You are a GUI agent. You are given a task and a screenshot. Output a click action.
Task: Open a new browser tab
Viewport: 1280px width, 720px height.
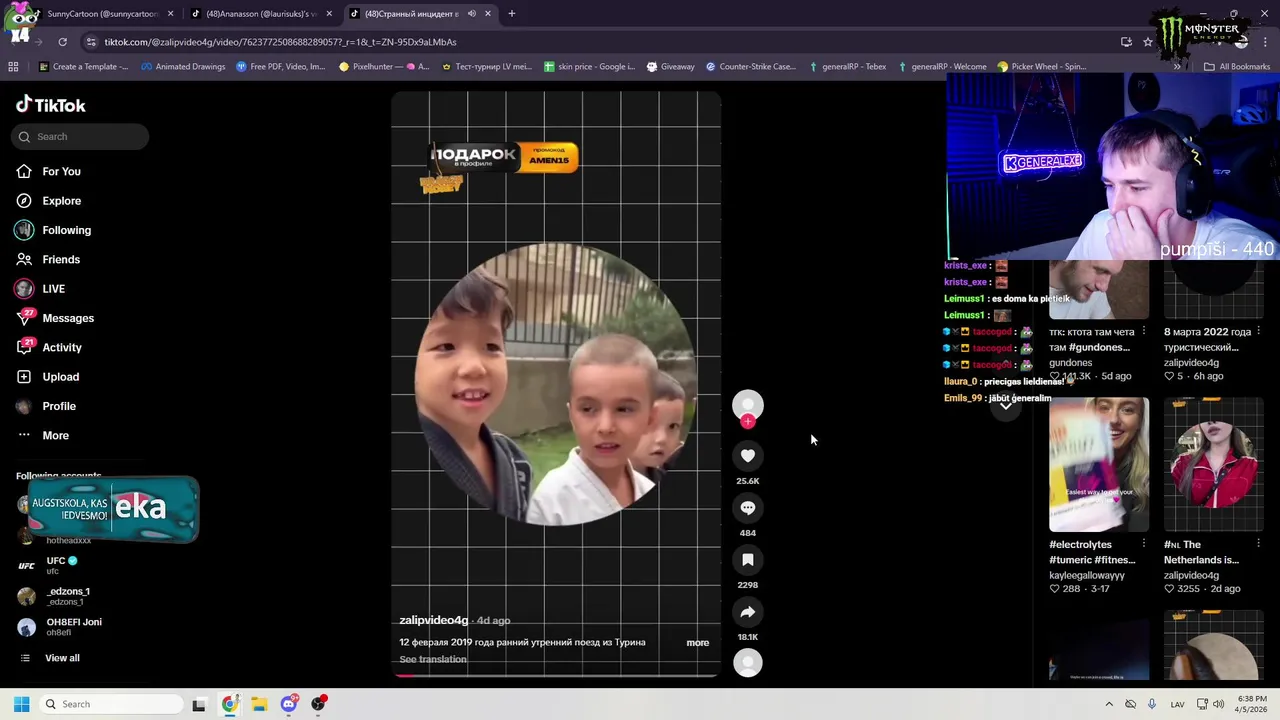pyautogui.click(x=512, y=14)
